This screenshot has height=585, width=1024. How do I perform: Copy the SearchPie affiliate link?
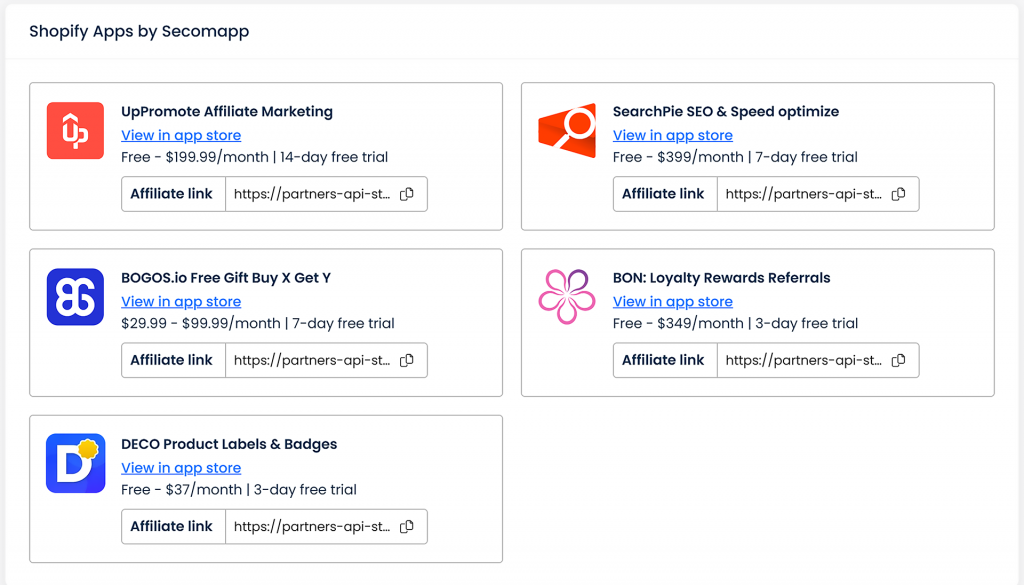click(899, 194)
